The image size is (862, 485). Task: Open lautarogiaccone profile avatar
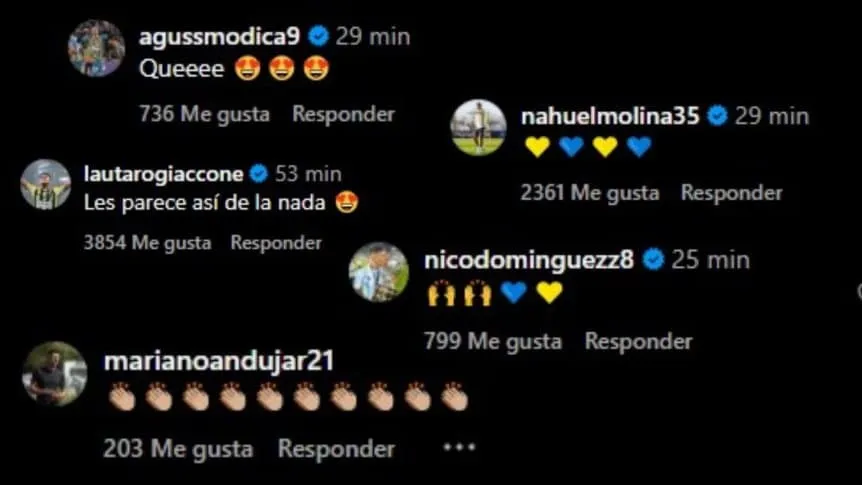(x=46, y=185)
